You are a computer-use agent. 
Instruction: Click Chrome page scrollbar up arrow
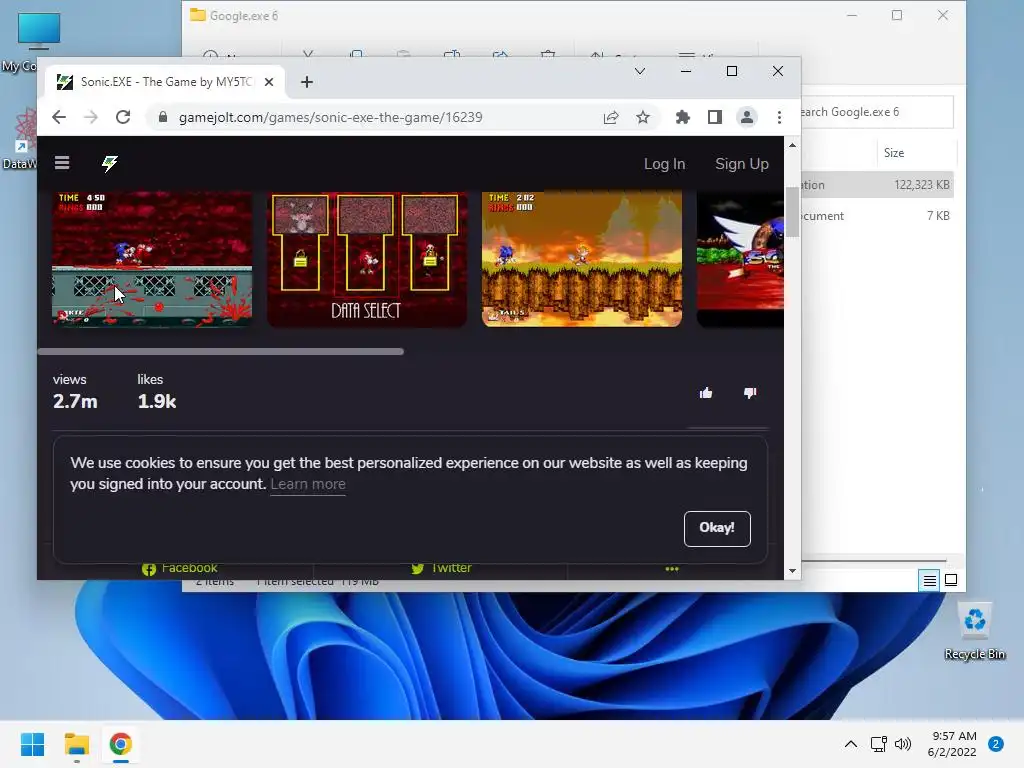point(792,145)
